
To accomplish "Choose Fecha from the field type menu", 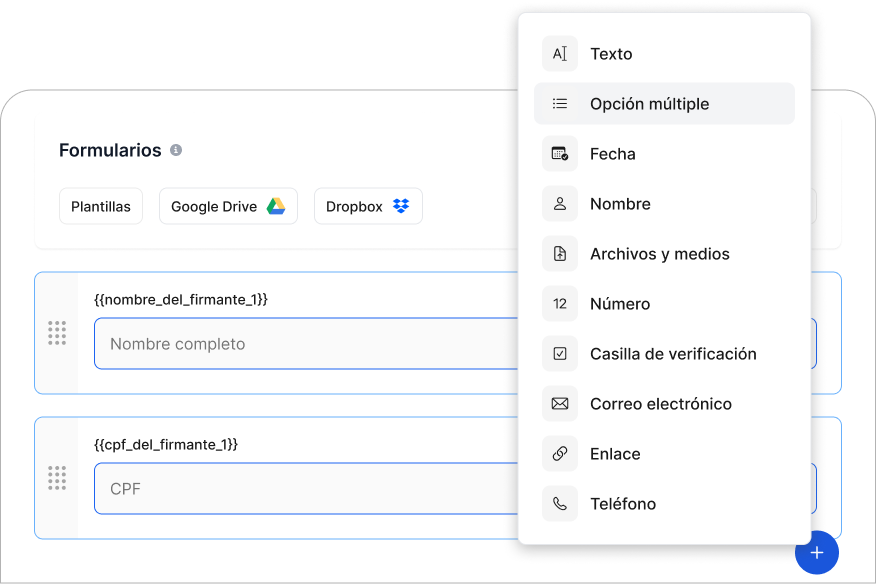I will pyautogui.click(x=612, y=154).
